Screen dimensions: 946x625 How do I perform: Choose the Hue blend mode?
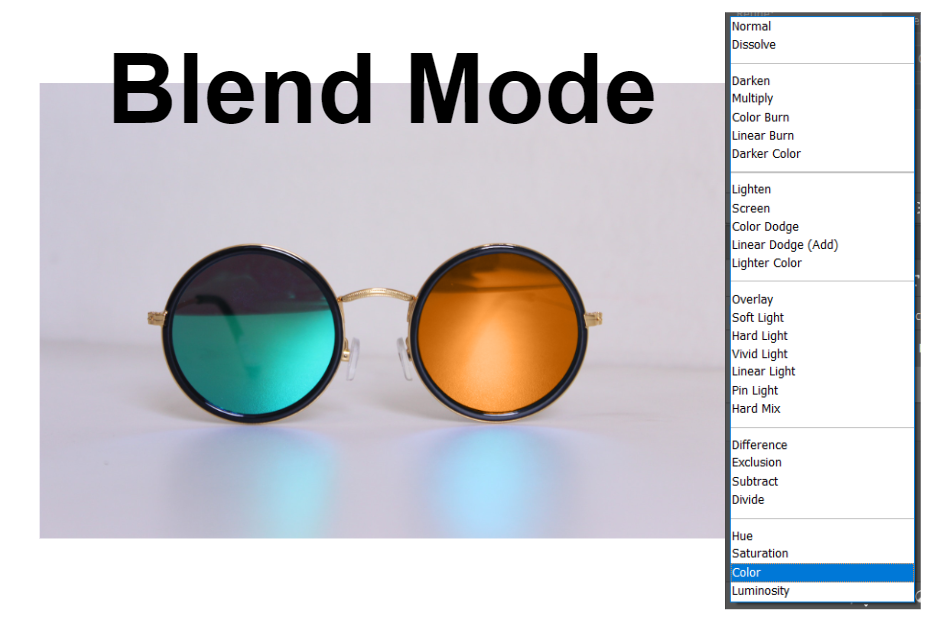(x=822, y=536)
